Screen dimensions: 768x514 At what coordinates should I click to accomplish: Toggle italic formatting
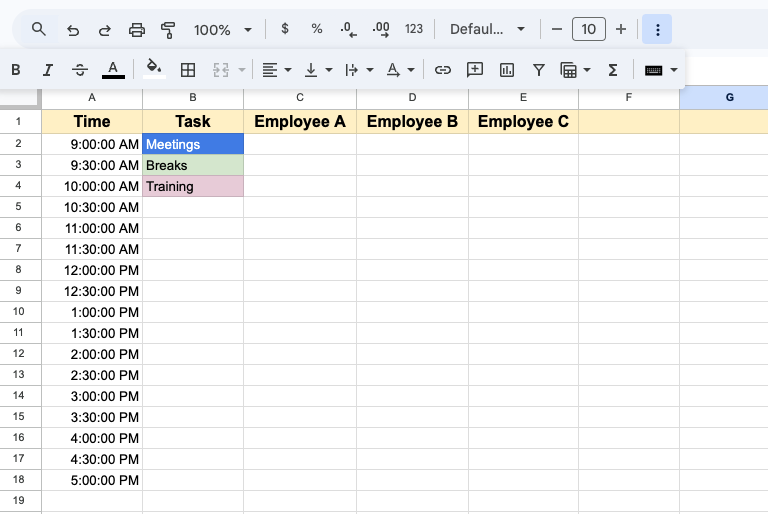pos(48,70)
